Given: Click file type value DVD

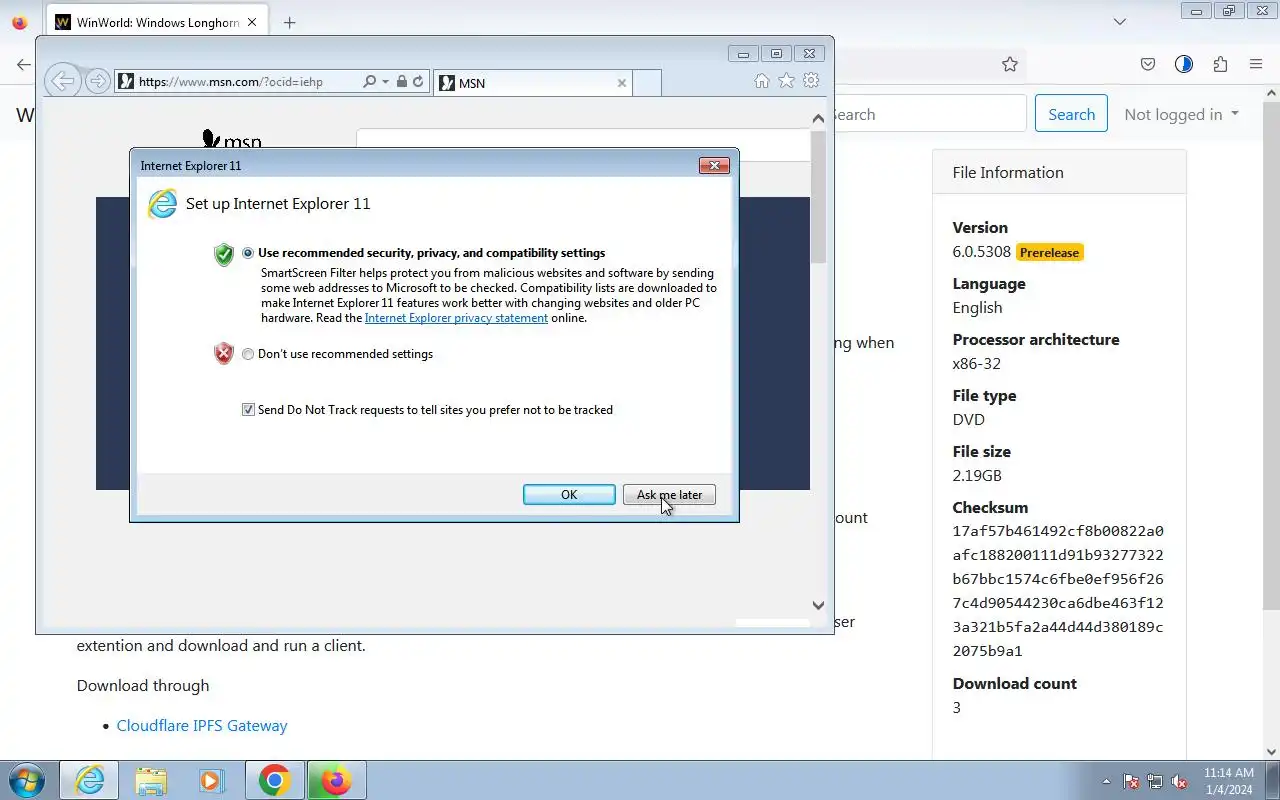Looking at the screenshot, I should [x=968, y=420].
